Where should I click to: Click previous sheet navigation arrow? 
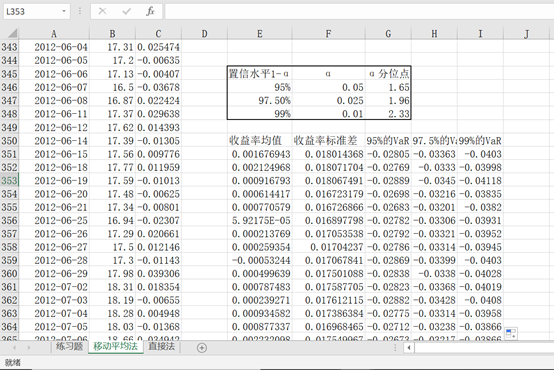coord(14,348)
